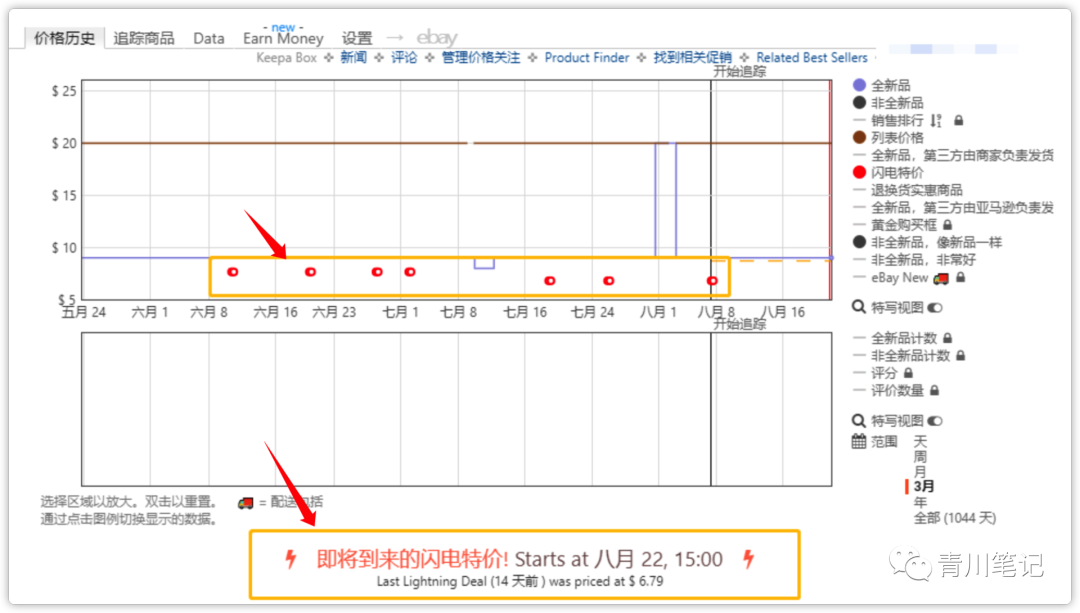Click the lock icon beside 全新品计数
1080x613 pixels.
(x=948, y=338)
